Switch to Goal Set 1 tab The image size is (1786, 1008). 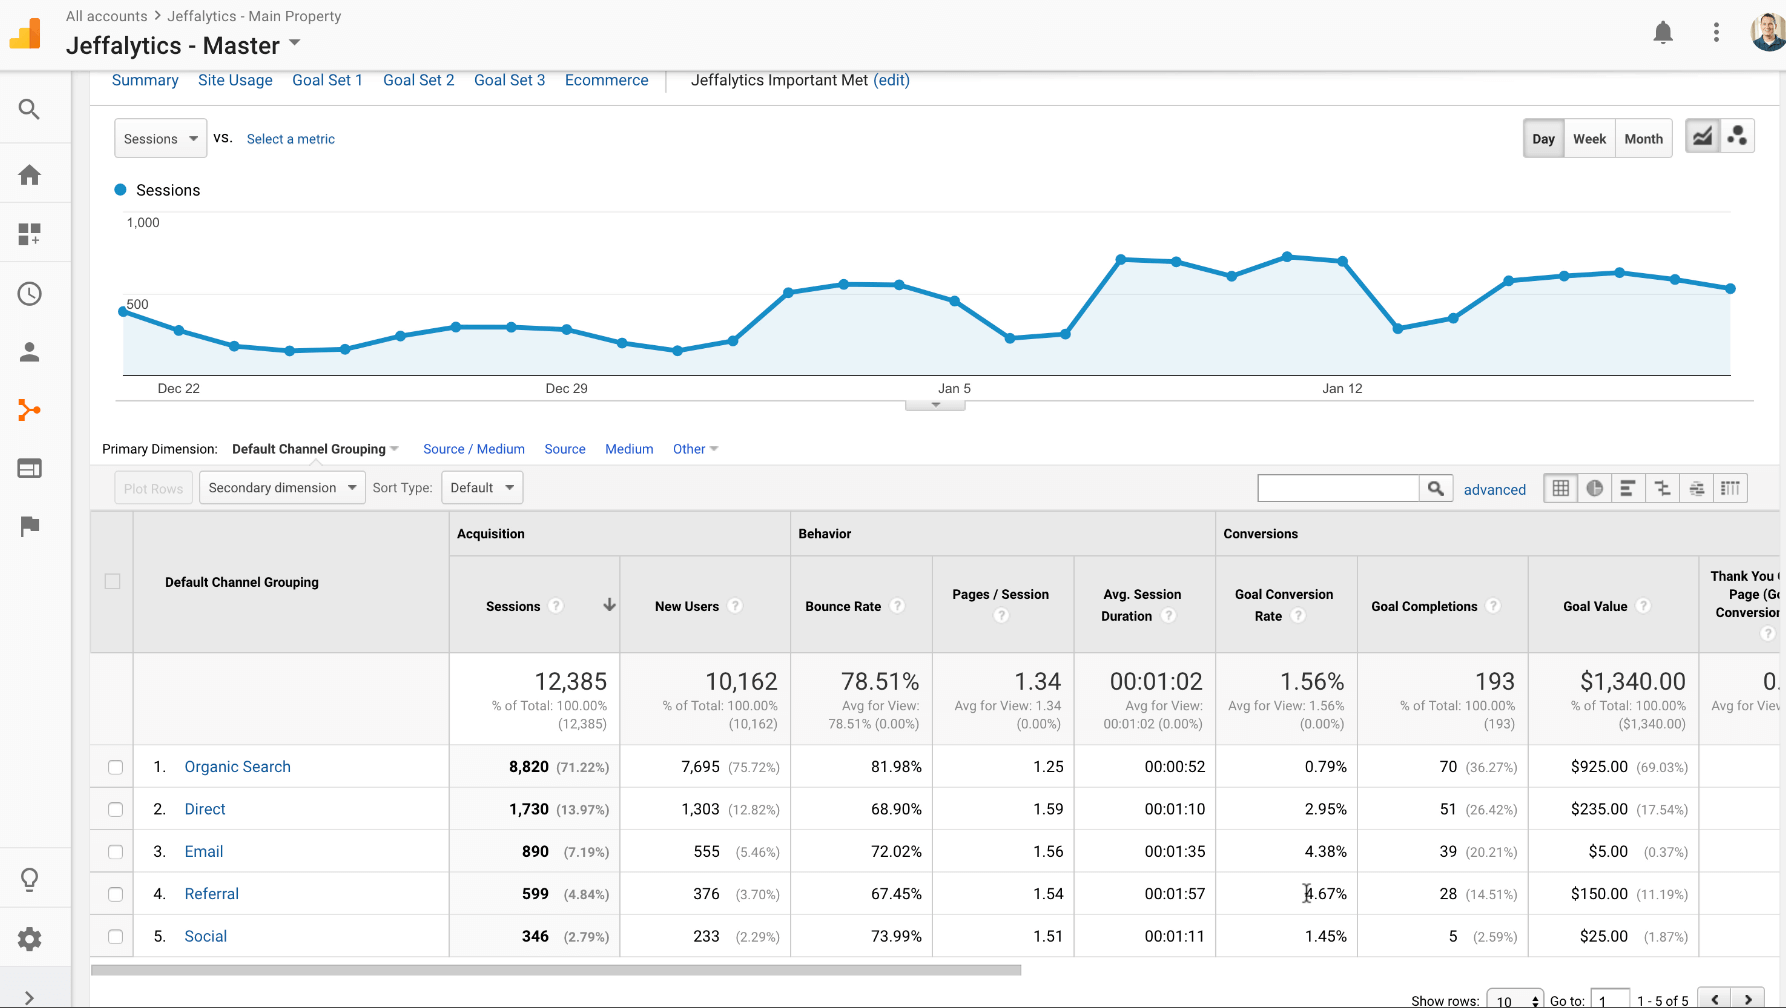tap(327, 80)
